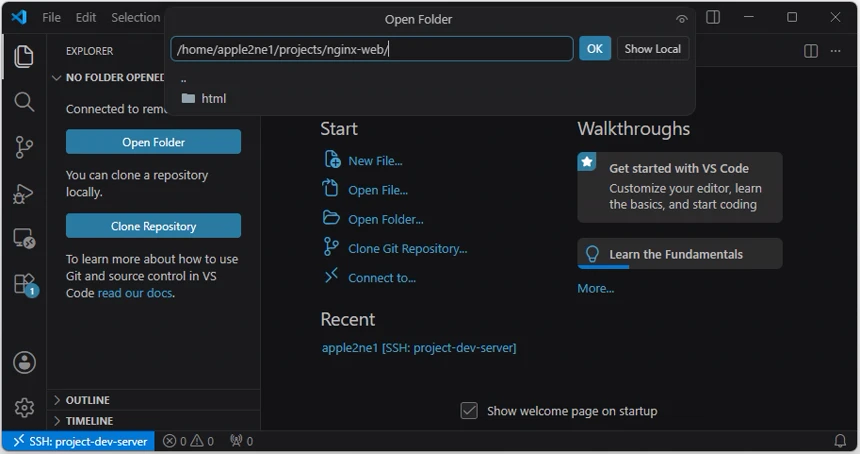Open the Search view icon
Image resolution: width=860 pixels, height=454 pixels.
[x=24, y=102]
